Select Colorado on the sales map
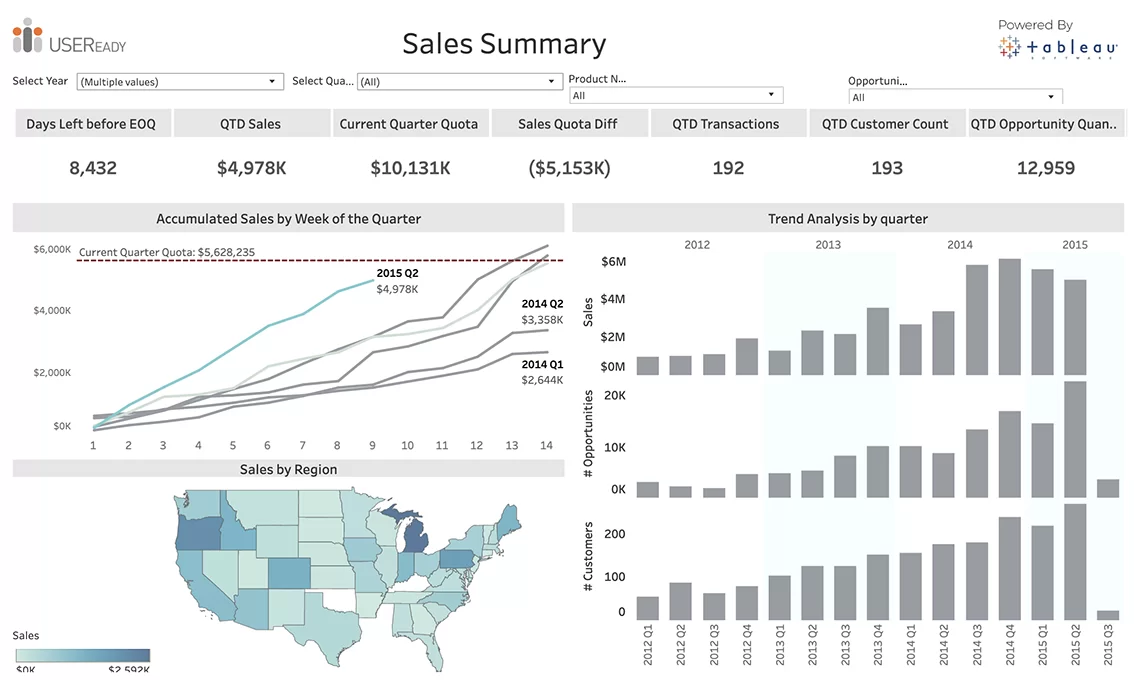1134x680 pixels. (289, 573)
